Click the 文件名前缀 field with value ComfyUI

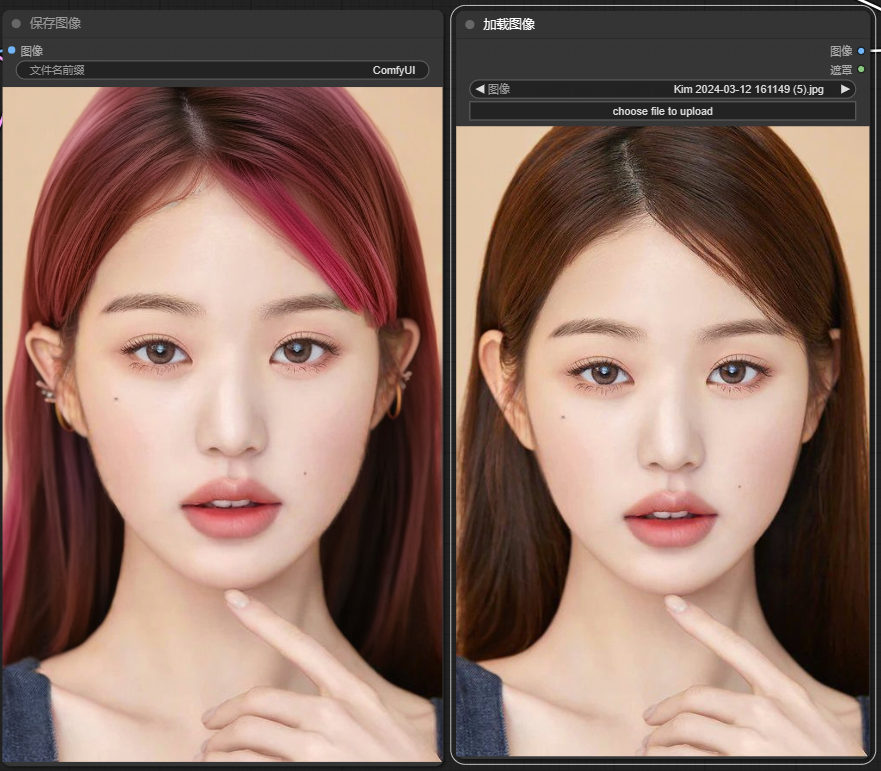tap(222, 70)
